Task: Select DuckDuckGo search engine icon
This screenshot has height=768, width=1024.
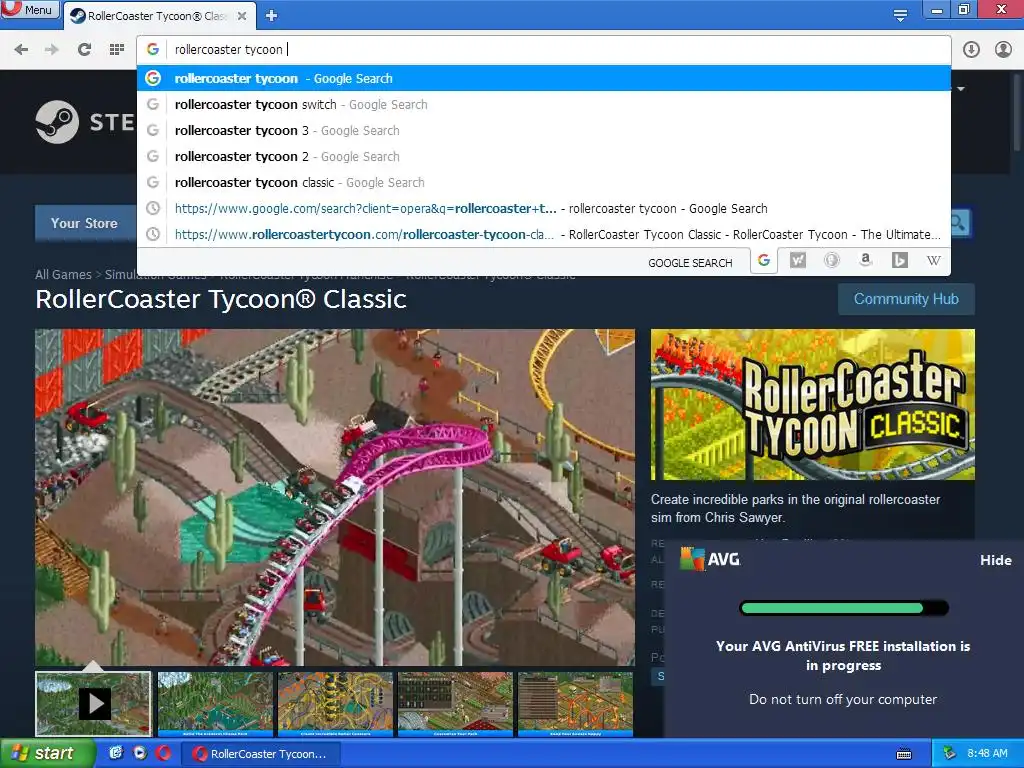Action: click(831, 261)
